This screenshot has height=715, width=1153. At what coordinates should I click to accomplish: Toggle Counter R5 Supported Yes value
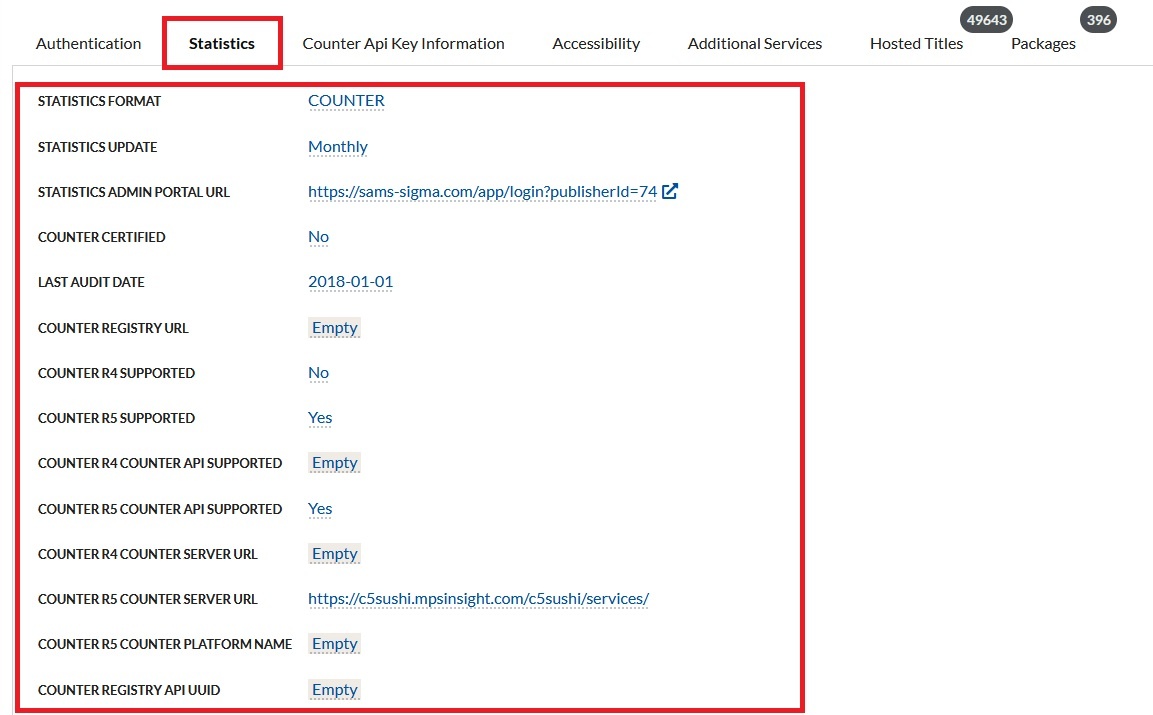320,418
